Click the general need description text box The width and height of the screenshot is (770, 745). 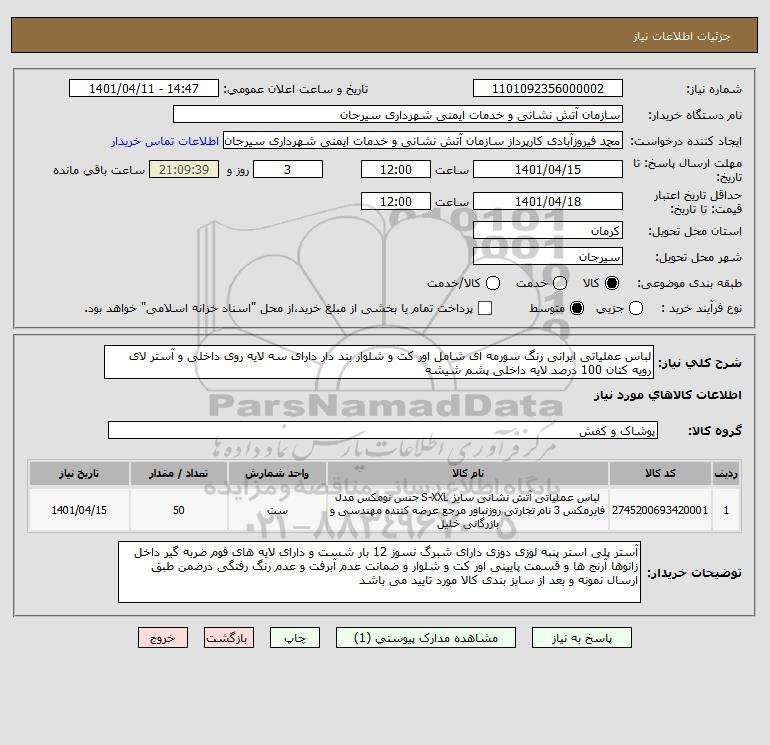(x=379, y=362)
